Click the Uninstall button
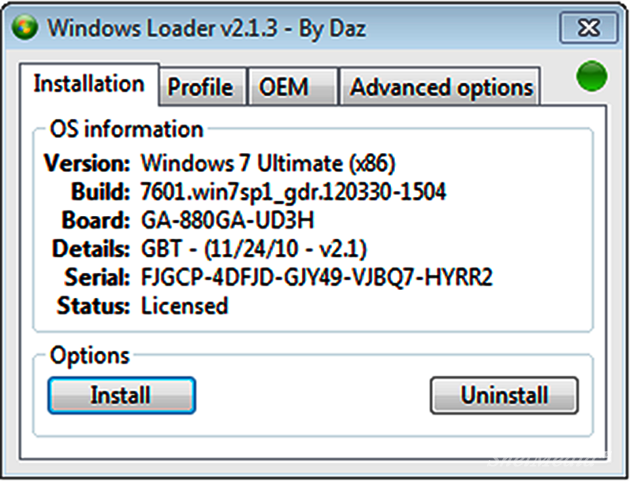Viewport: 630px width, 481px height. click(x=504, y=395)
